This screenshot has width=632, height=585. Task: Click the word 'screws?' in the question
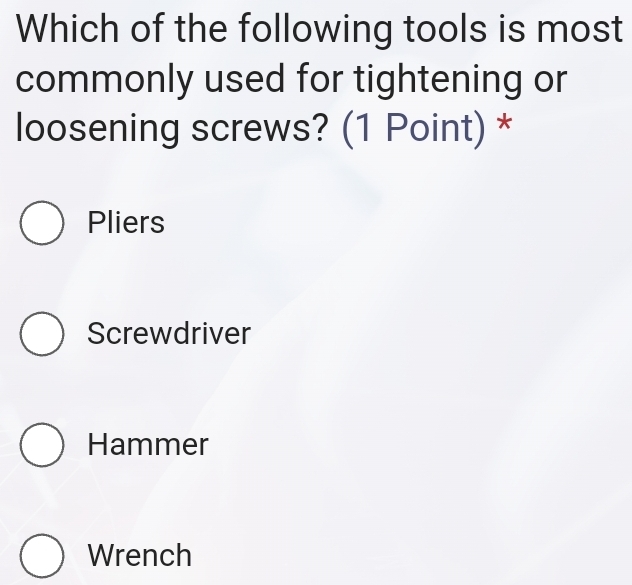[258, 128]
